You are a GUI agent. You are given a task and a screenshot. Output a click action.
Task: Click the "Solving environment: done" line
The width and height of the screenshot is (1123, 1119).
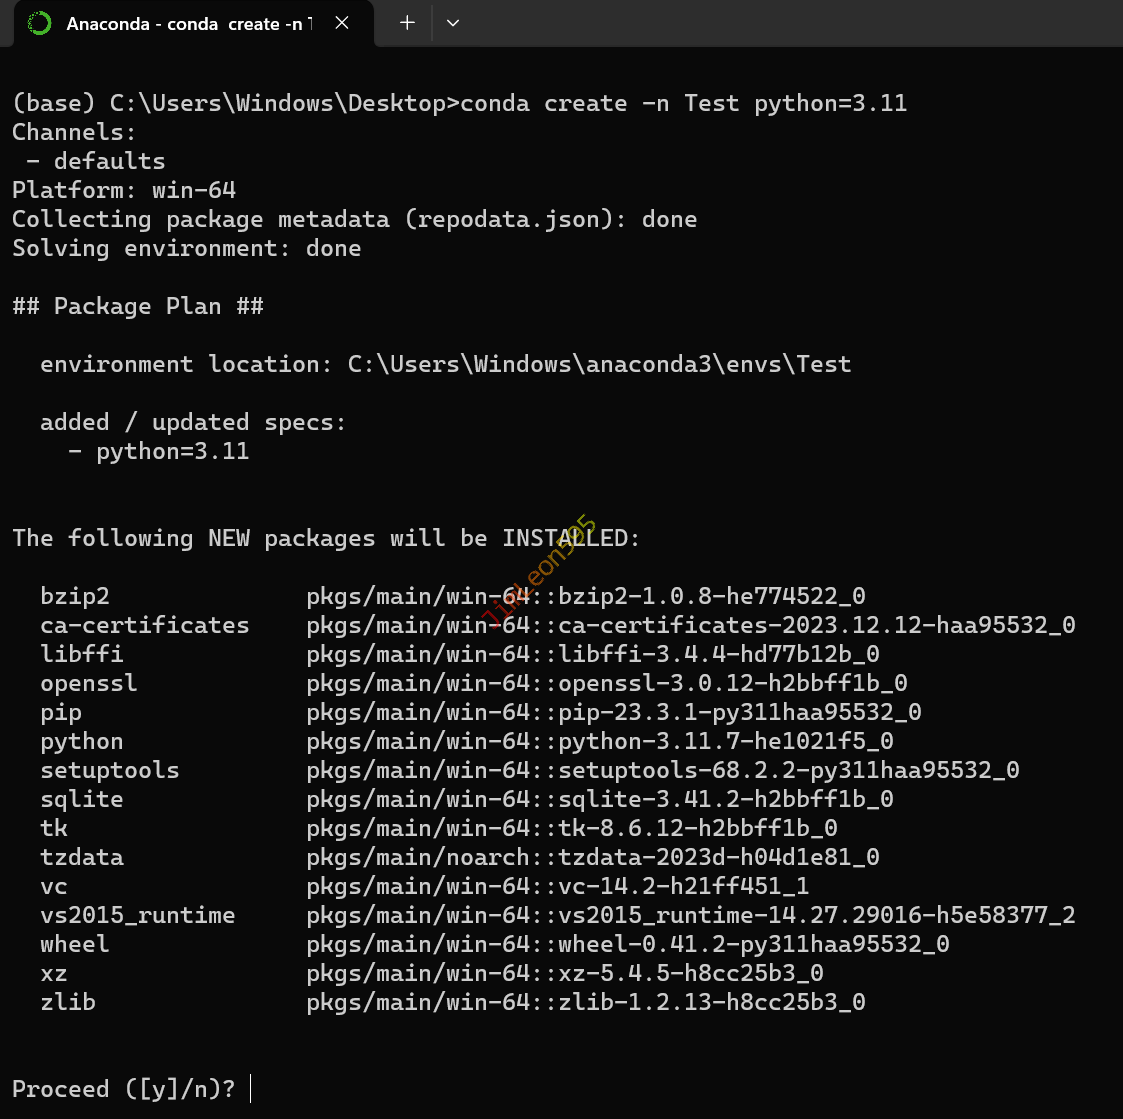tap(186, 248)
